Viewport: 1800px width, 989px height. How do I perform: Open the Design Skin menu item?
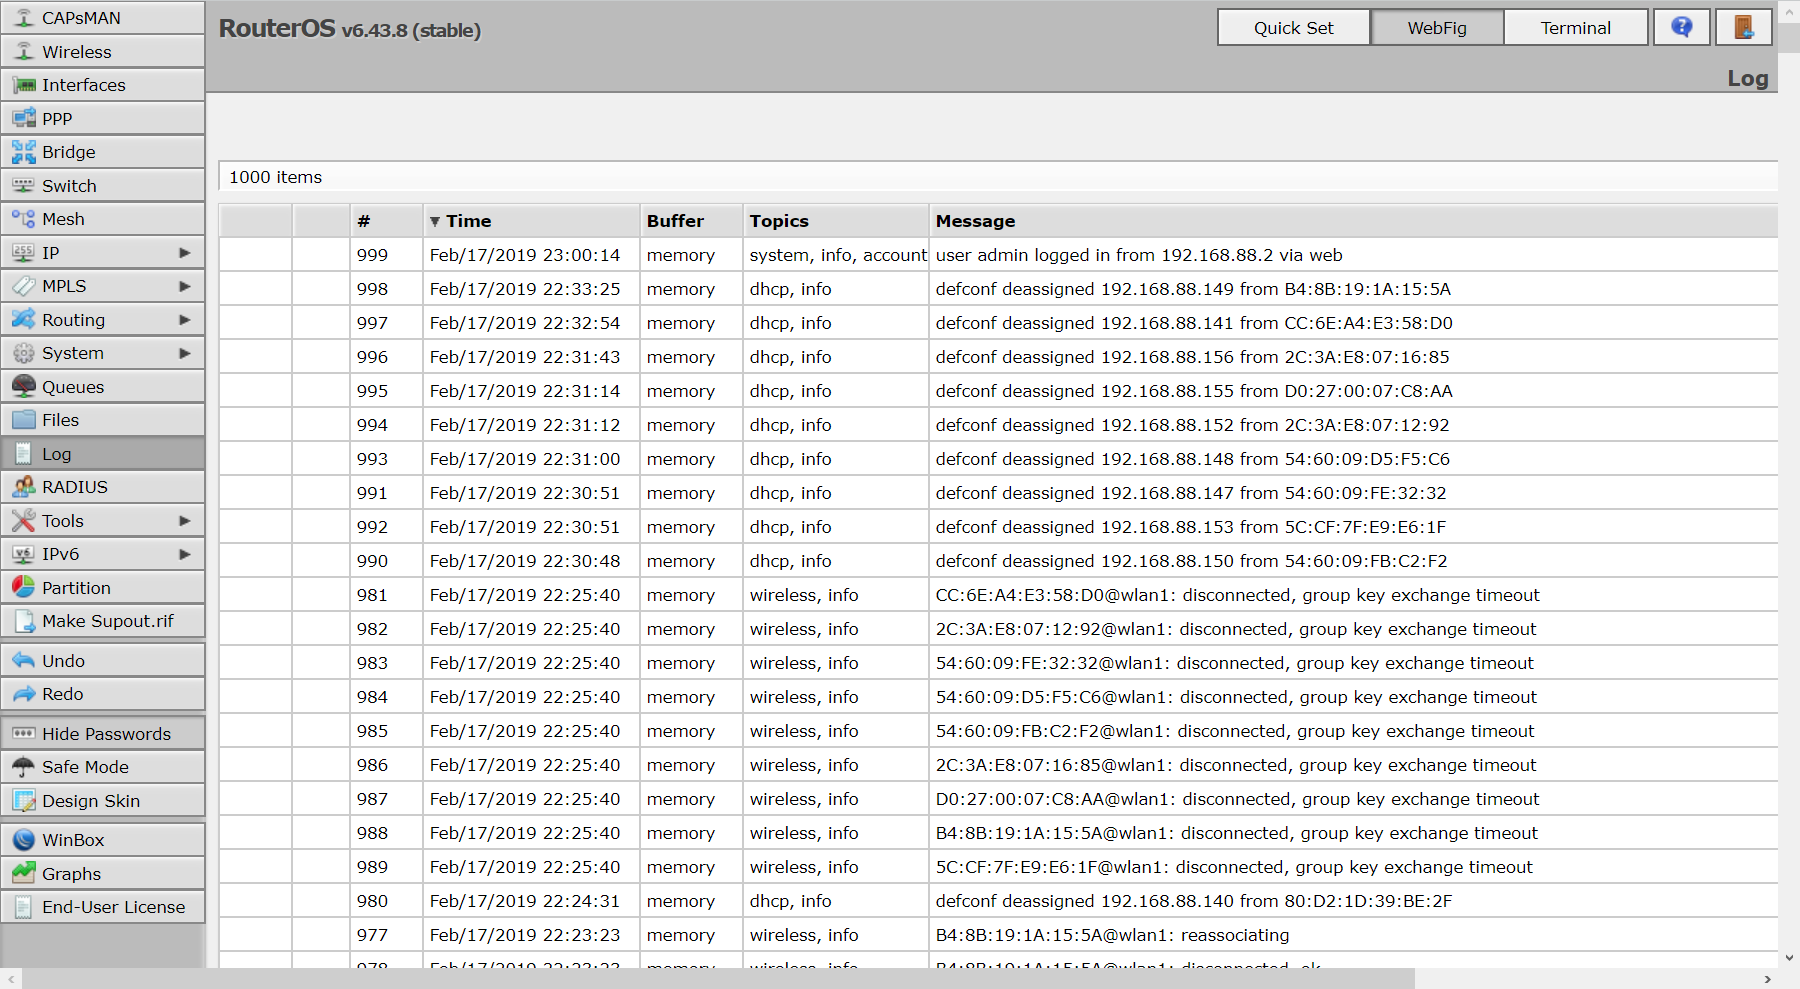click(103, 801)
